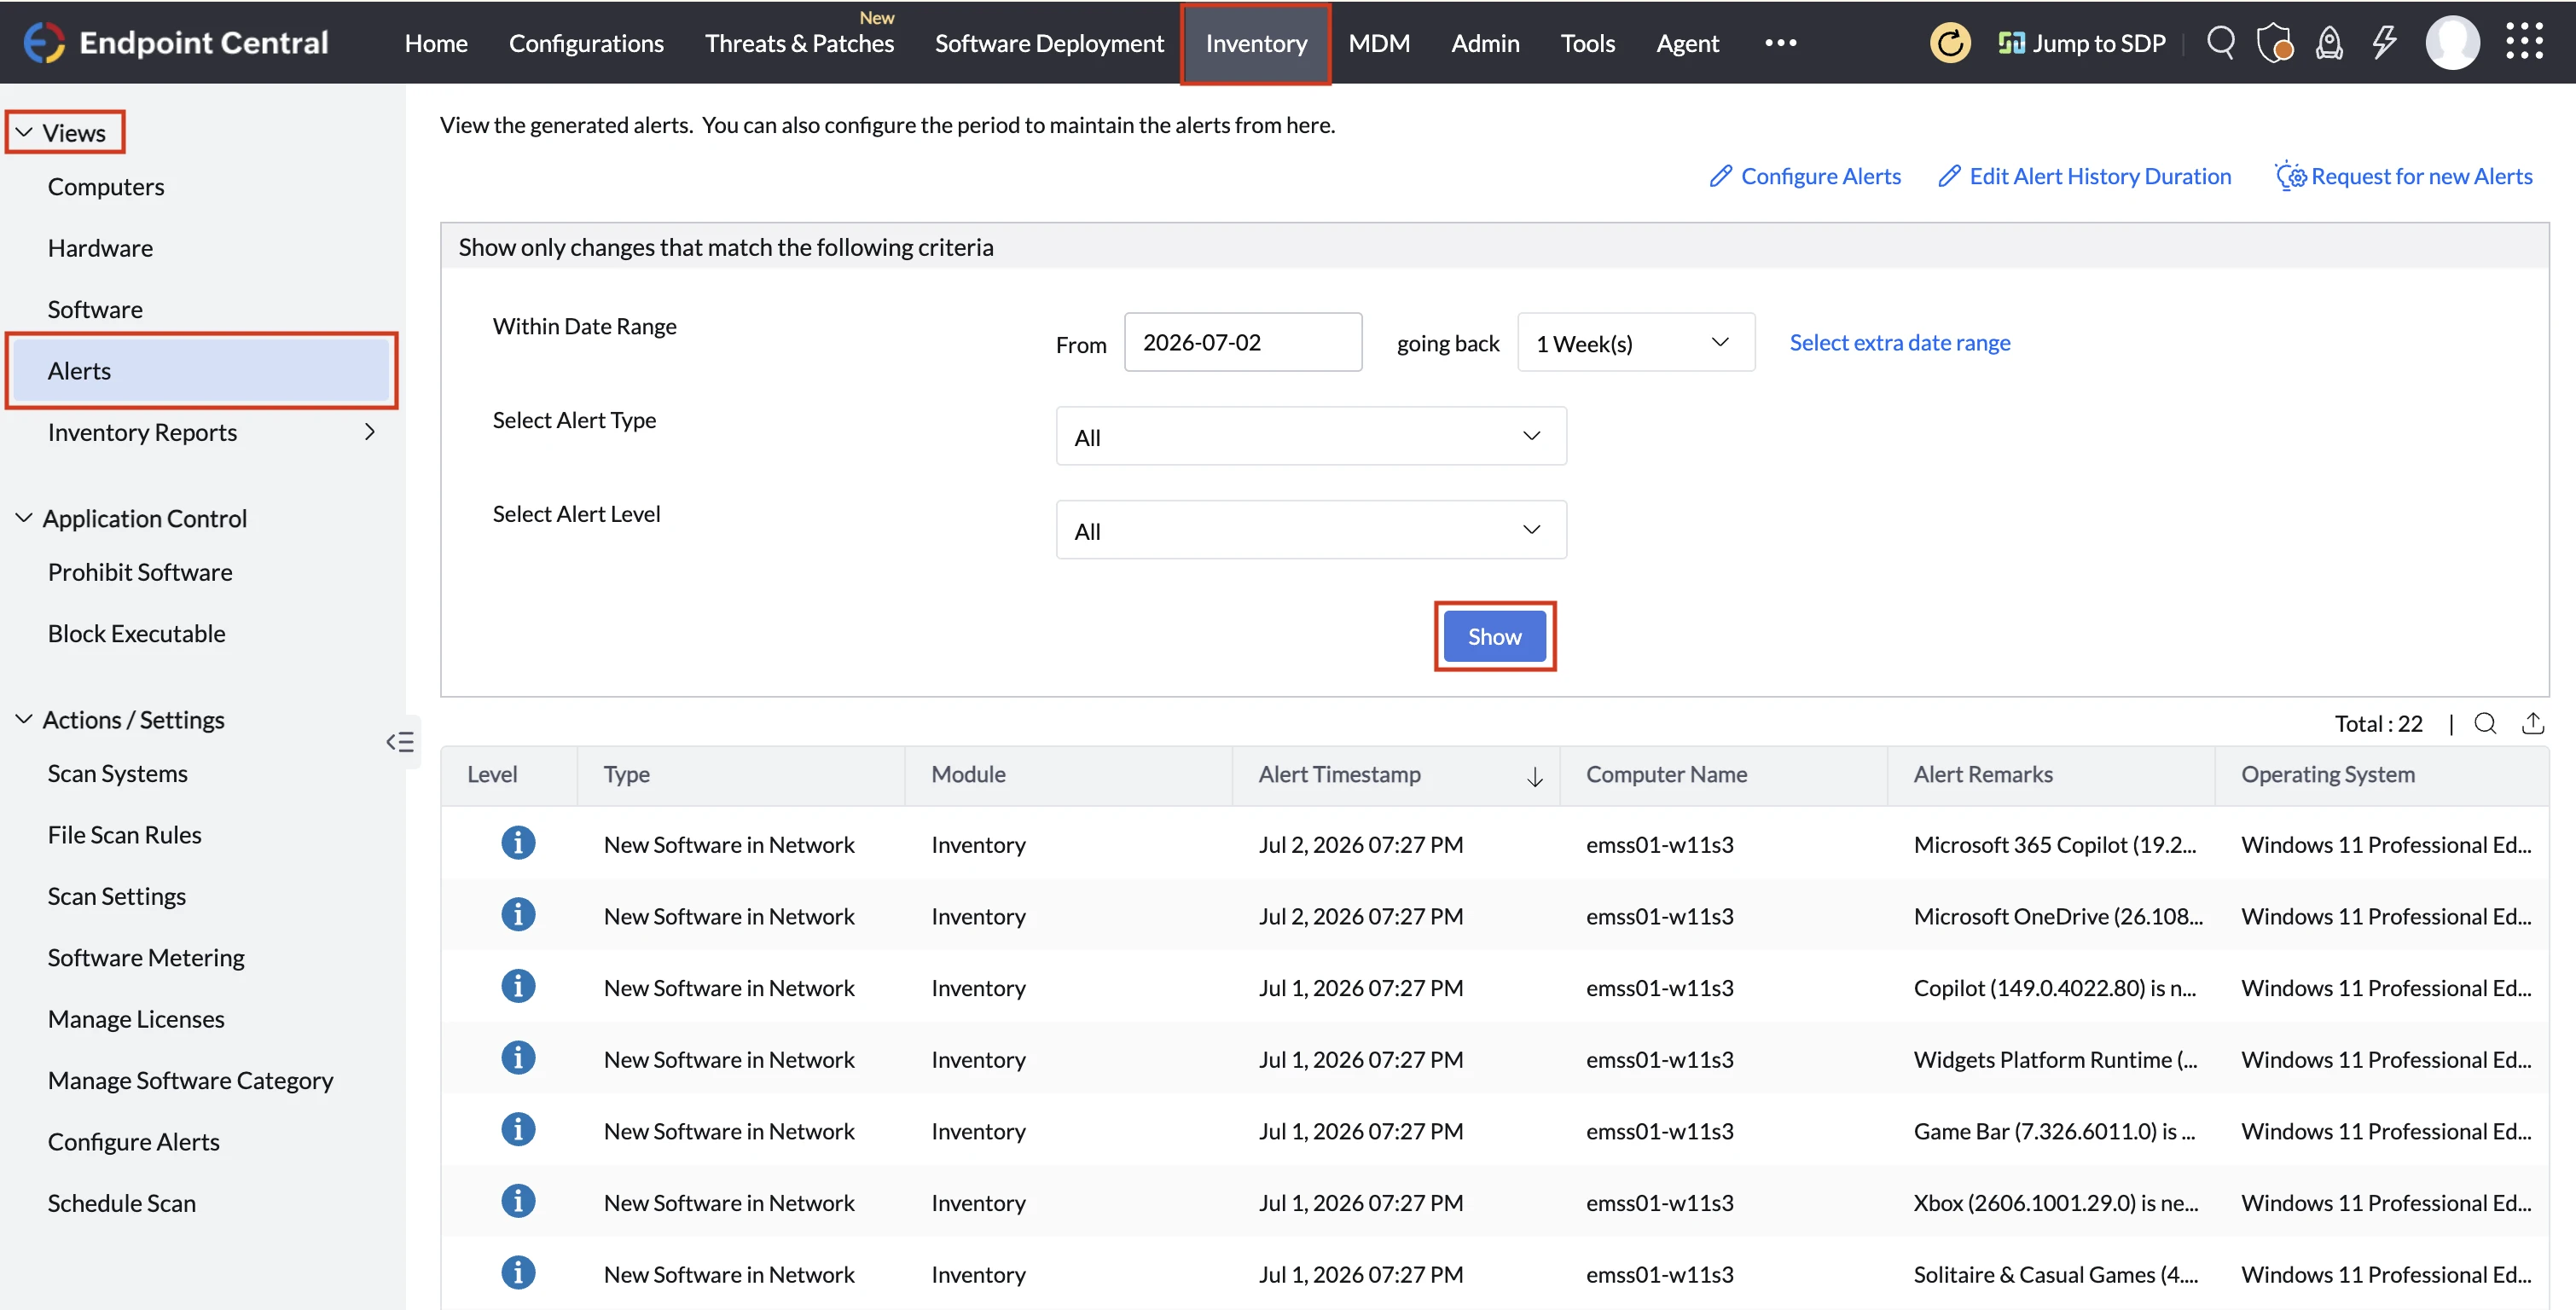Open Prohibit Software in sidebar
Viewport: 2576px width, 1310px height.
[140, 572]
